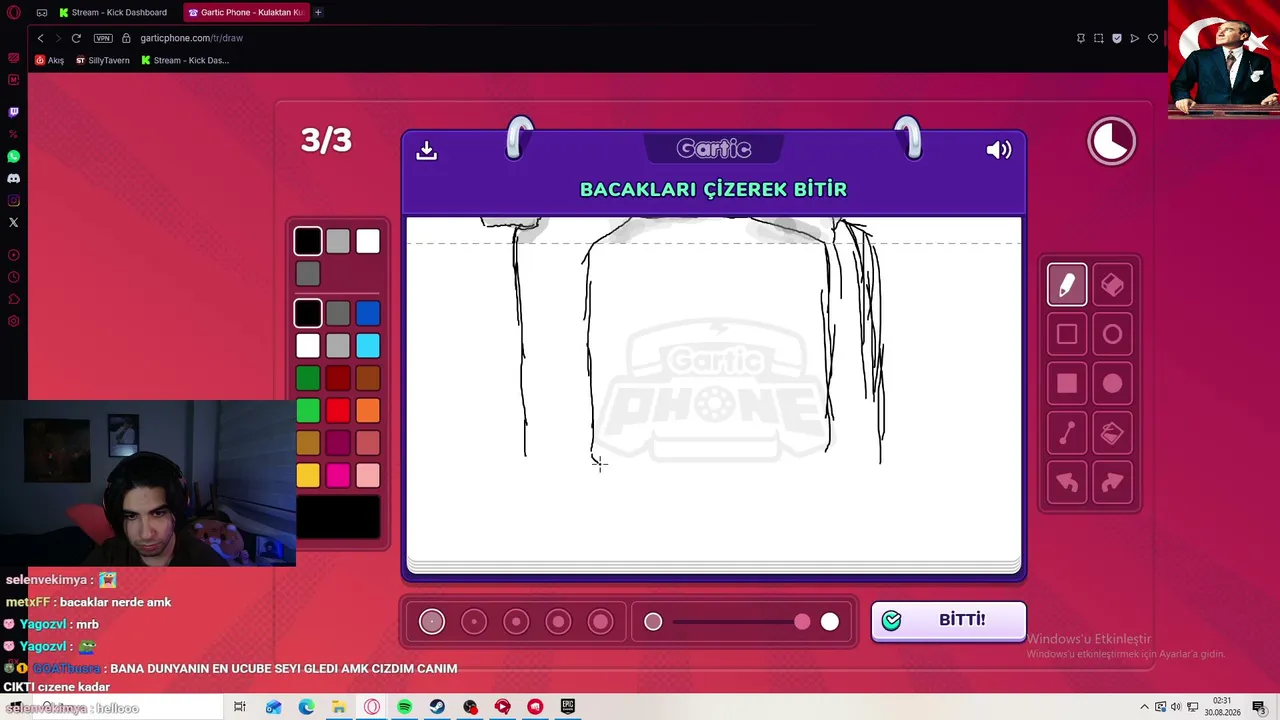Select the smallest brush size
This screenshot has width=1280, height=720.
pos(432,622)
